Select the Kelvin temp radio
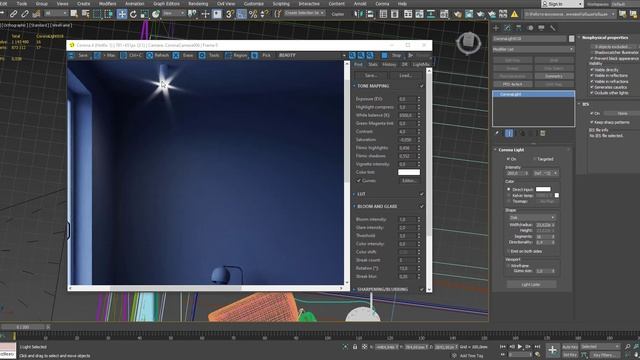Screen dimensions: 640x360 509,196
